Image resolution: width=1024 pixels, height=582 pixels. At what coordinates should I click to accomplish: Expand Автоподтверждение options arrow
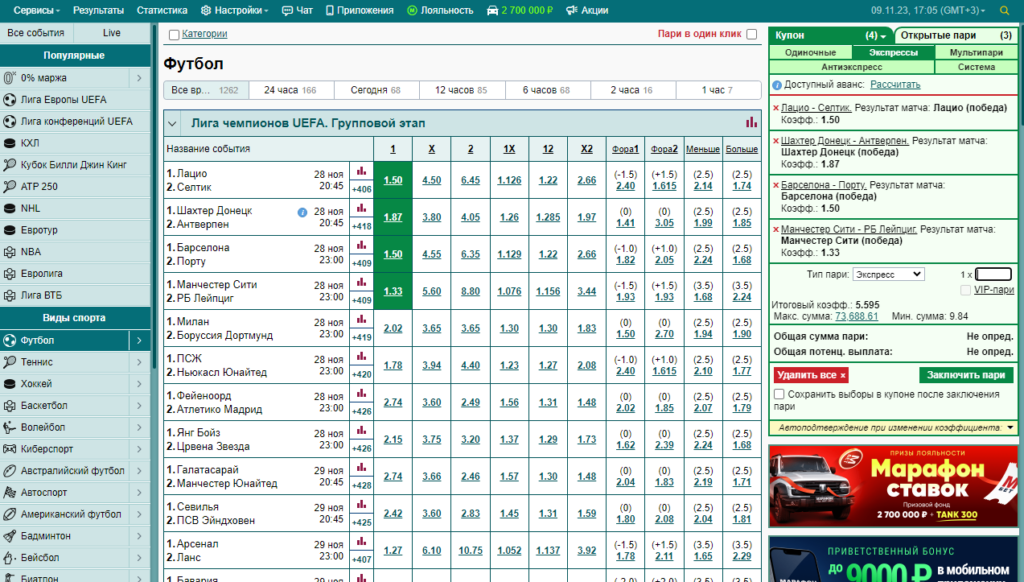(1010, 428)
